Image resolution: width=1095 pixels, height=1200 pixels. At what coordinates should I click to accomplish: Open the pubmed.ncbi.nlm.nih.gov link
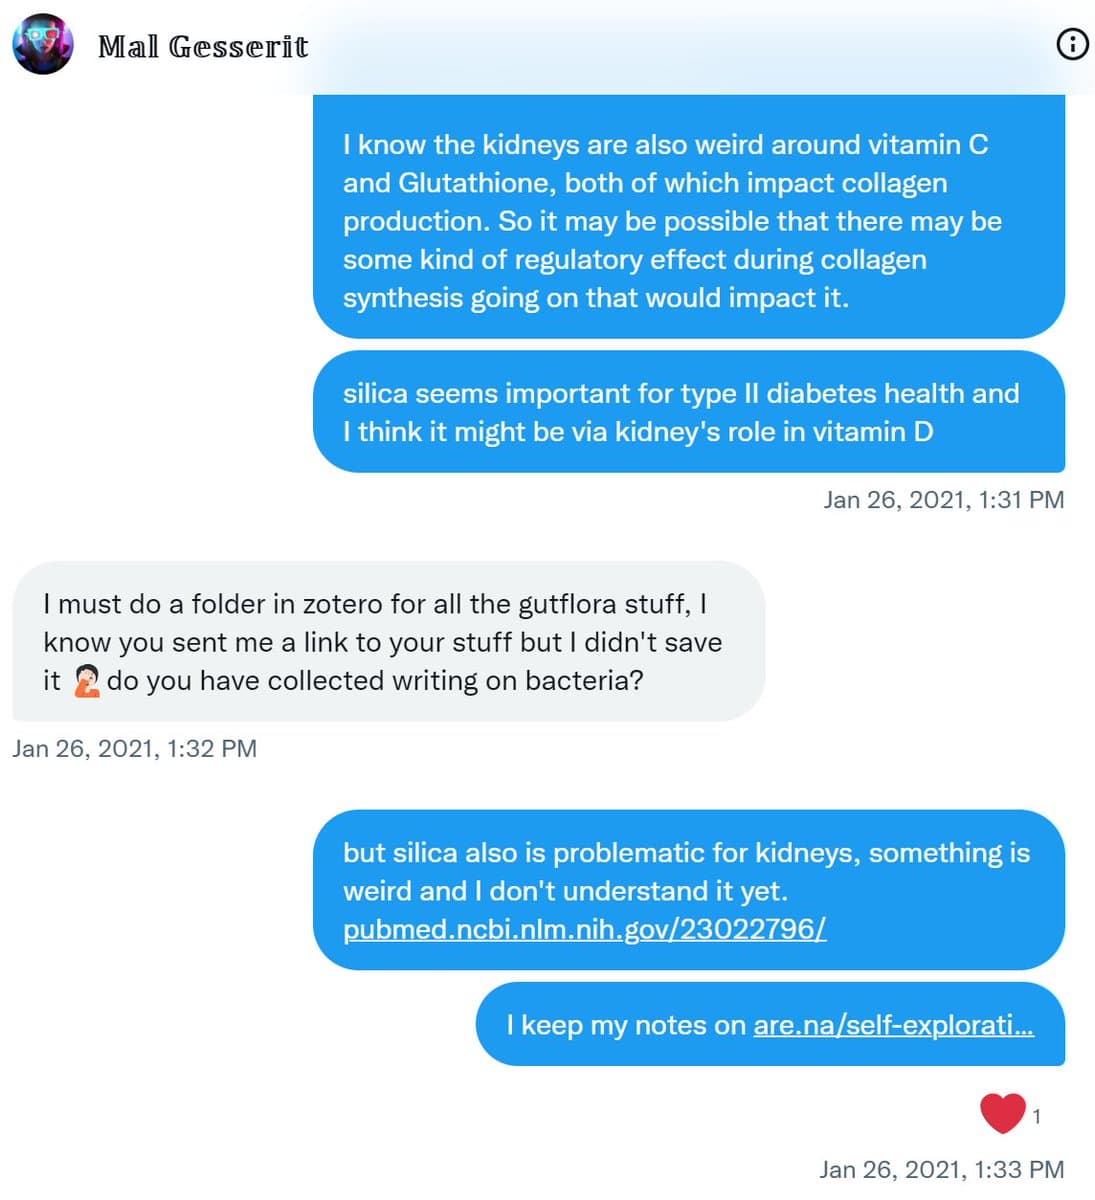click(x=584, y=929)
